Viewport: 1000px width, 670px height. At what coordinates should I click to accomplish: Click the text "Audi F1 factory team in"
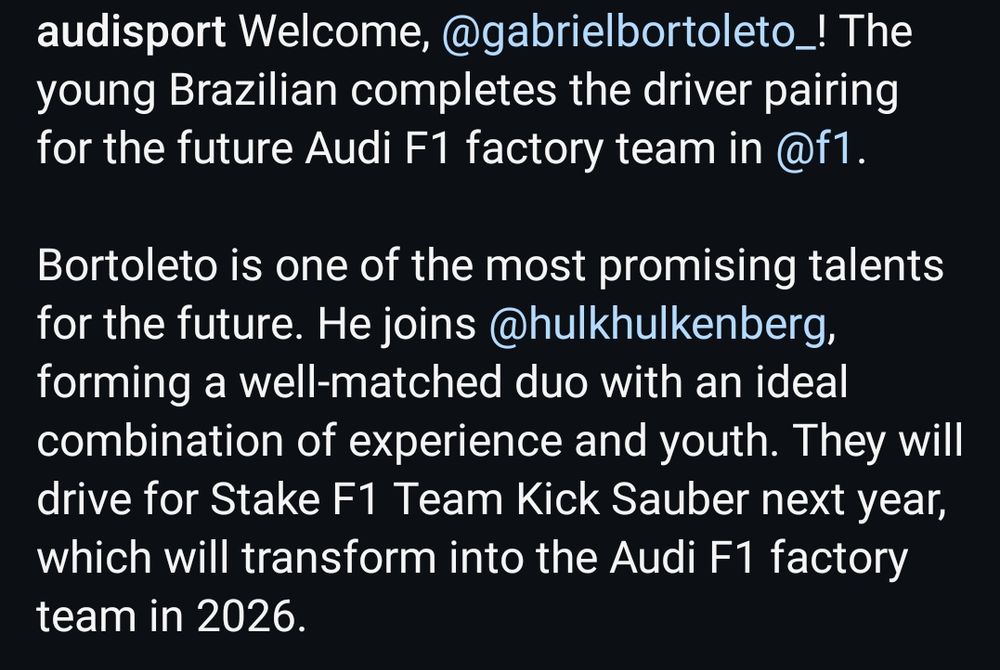(534, 149)
